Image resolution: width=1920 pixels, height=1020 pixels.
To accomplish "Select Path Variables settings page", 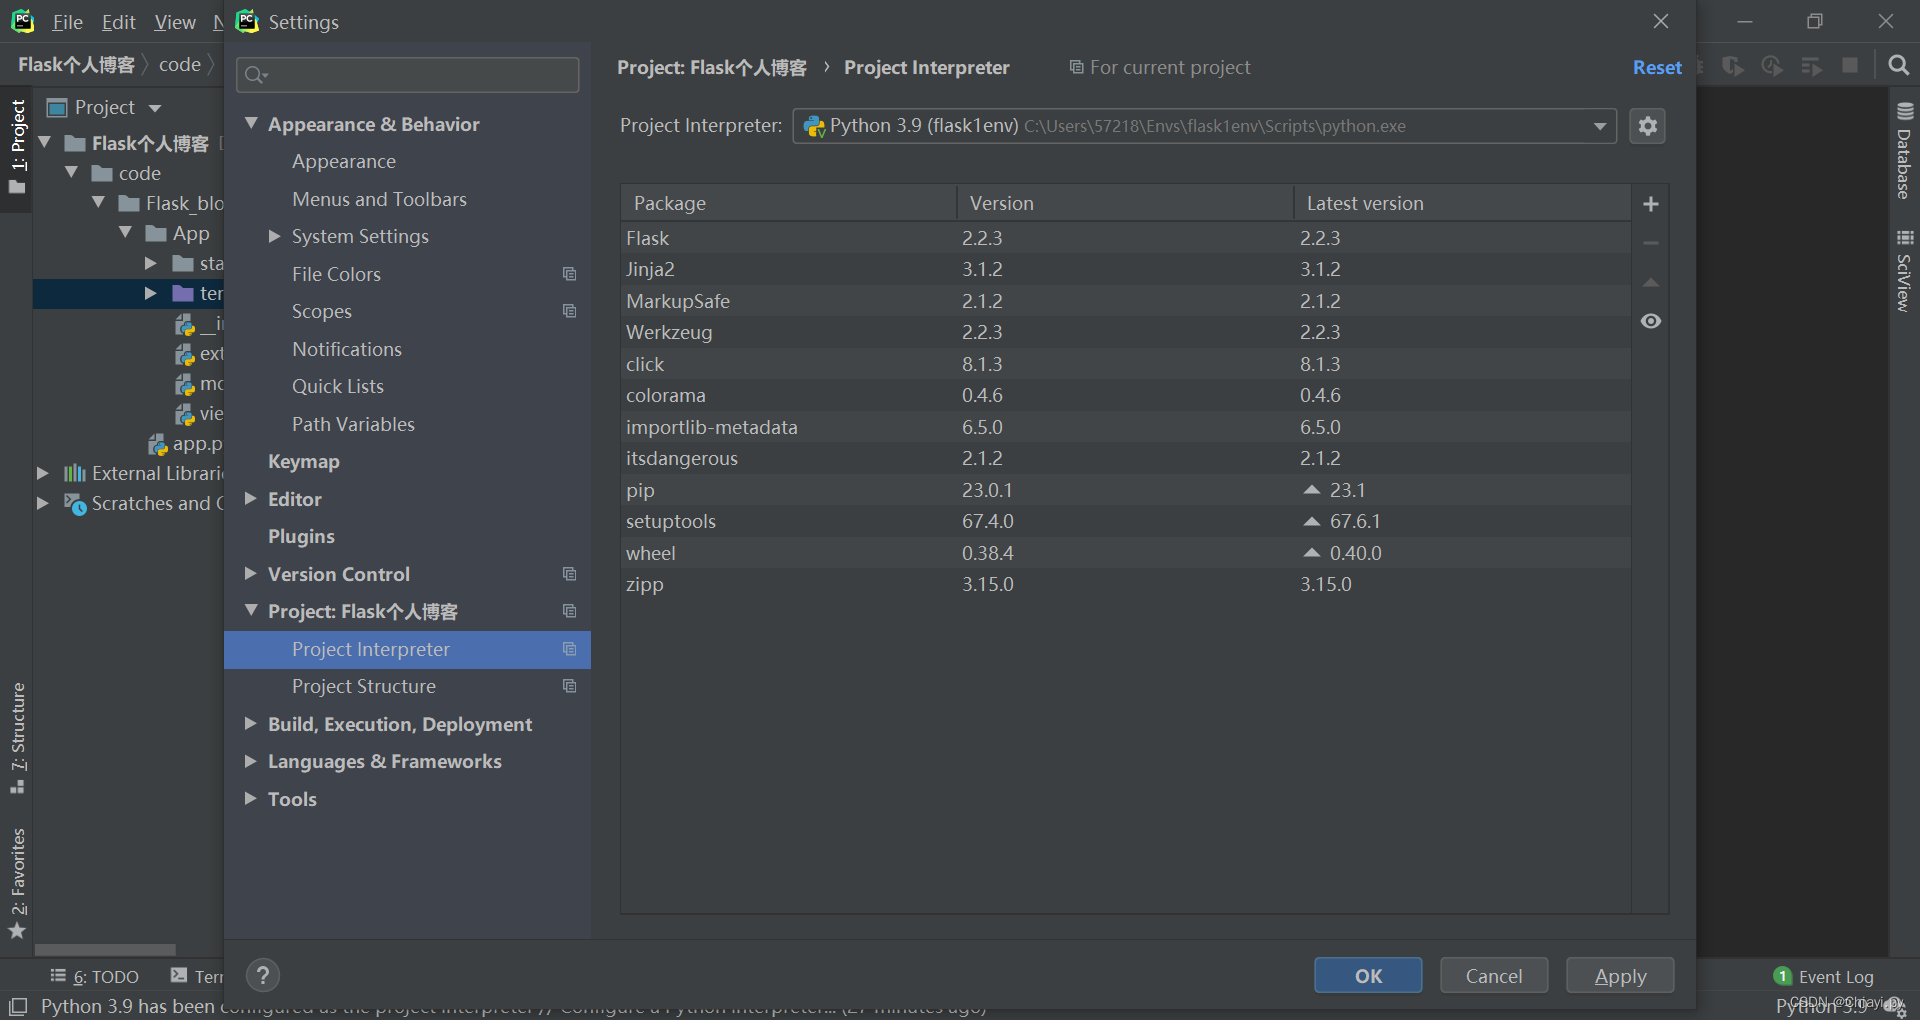I will tap(353, 424).
